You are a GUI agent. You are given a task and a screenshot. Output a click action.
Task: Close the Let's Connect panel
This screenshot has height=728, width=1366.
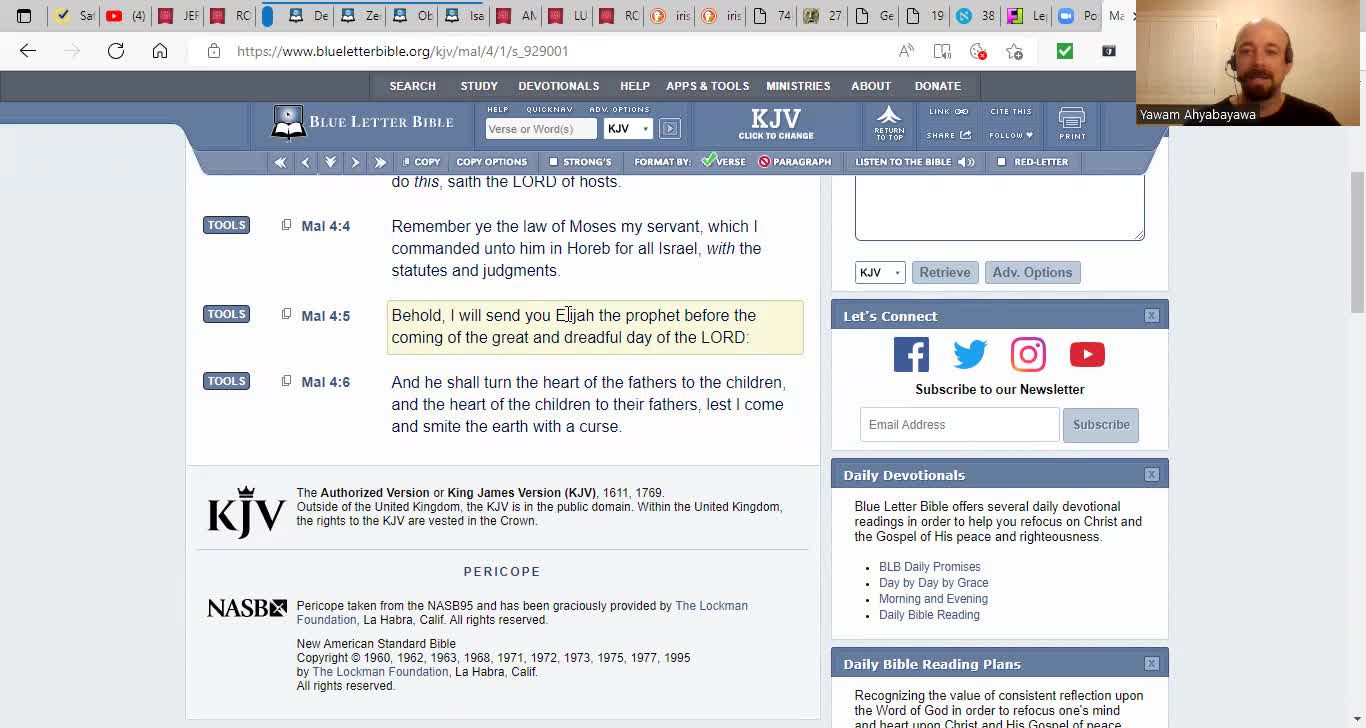(x=1152, y=315)
